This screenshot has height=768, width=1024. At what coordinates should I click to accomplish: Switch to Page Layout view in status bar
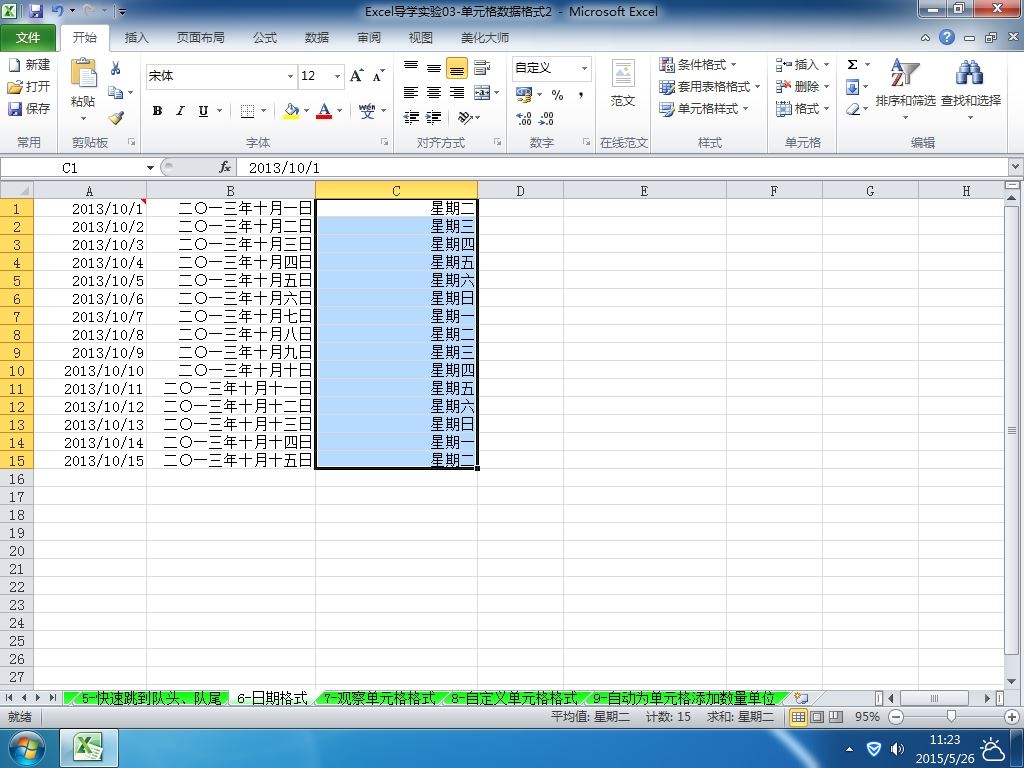click(817, 717)
